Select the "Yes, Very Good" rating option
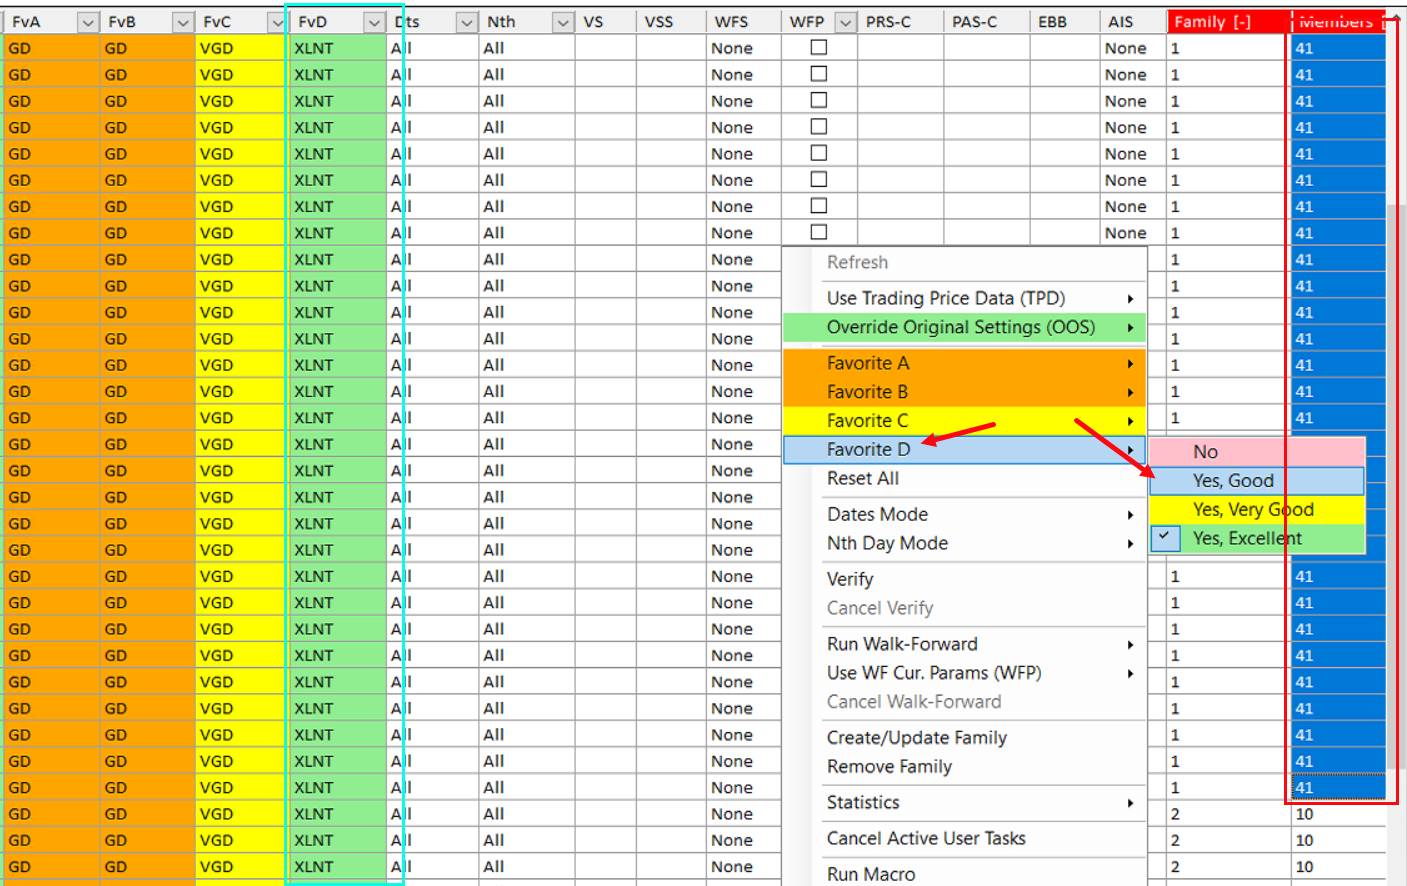 click(1252, 510)
